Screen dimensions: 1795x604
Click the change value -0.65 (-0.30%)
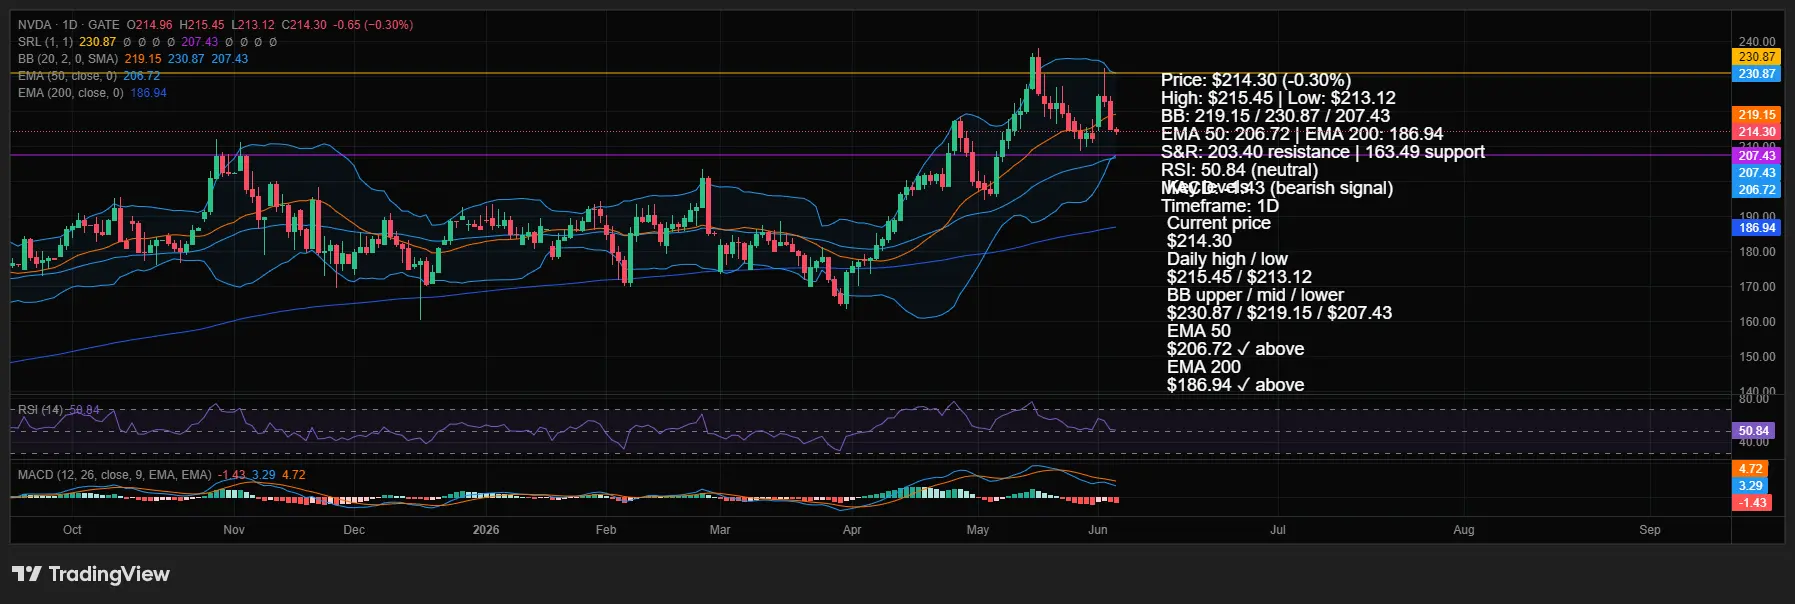[x=373, y=25]
